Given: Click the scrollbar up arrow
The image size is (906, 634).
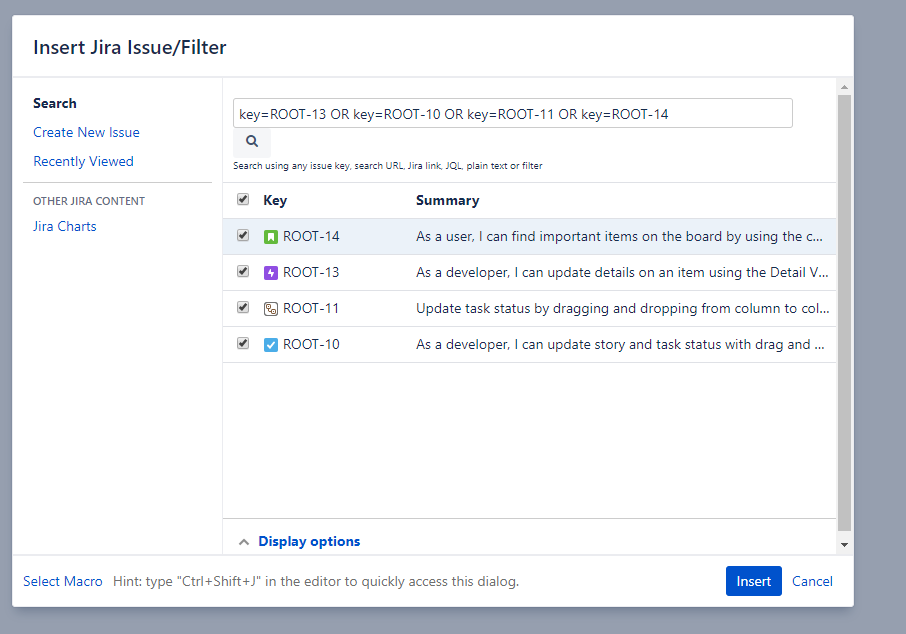Looking at the screenshot, I should (846, 88).
